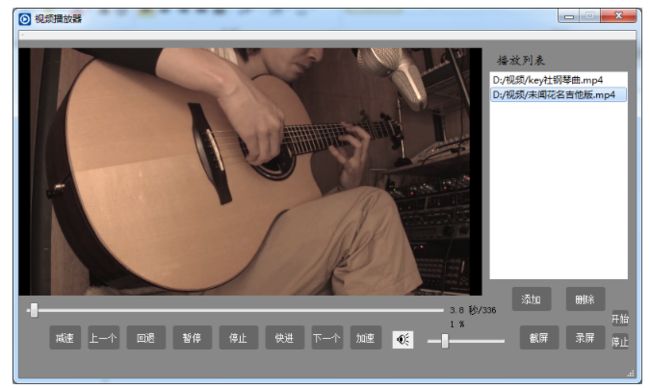
Task: Stop playback with the 停止 button
Action: (x=238, y=338)
